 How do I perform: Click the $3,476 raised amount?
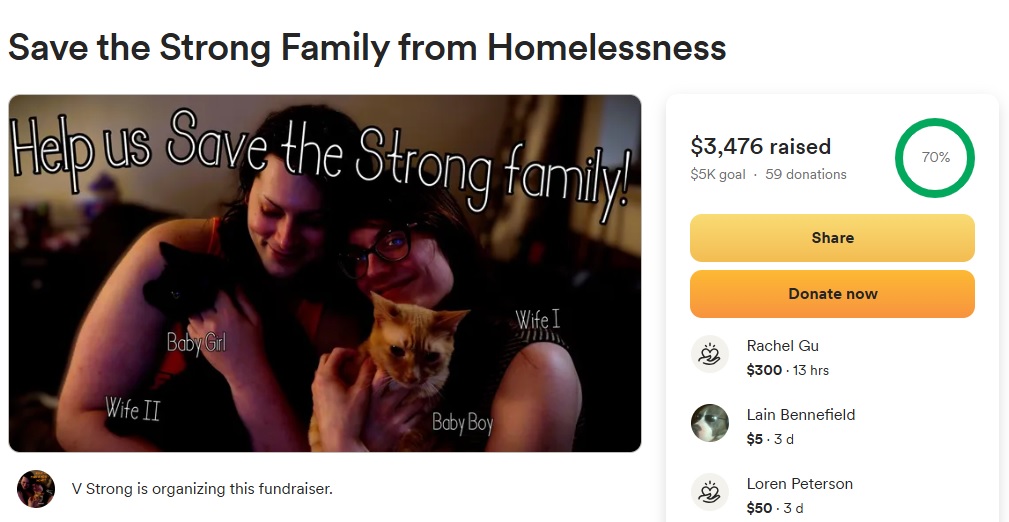click(x=760, y=147)
